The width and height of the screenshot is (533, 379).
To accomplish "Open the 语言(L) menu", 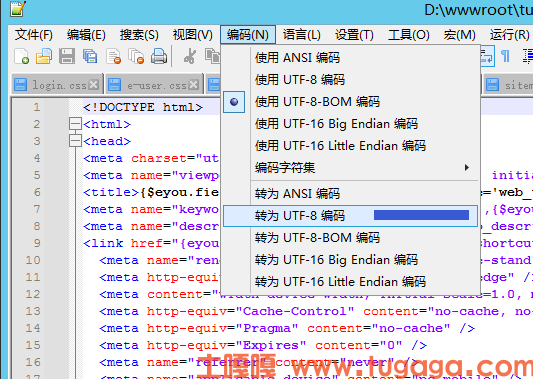I will [x=302, y=35].
